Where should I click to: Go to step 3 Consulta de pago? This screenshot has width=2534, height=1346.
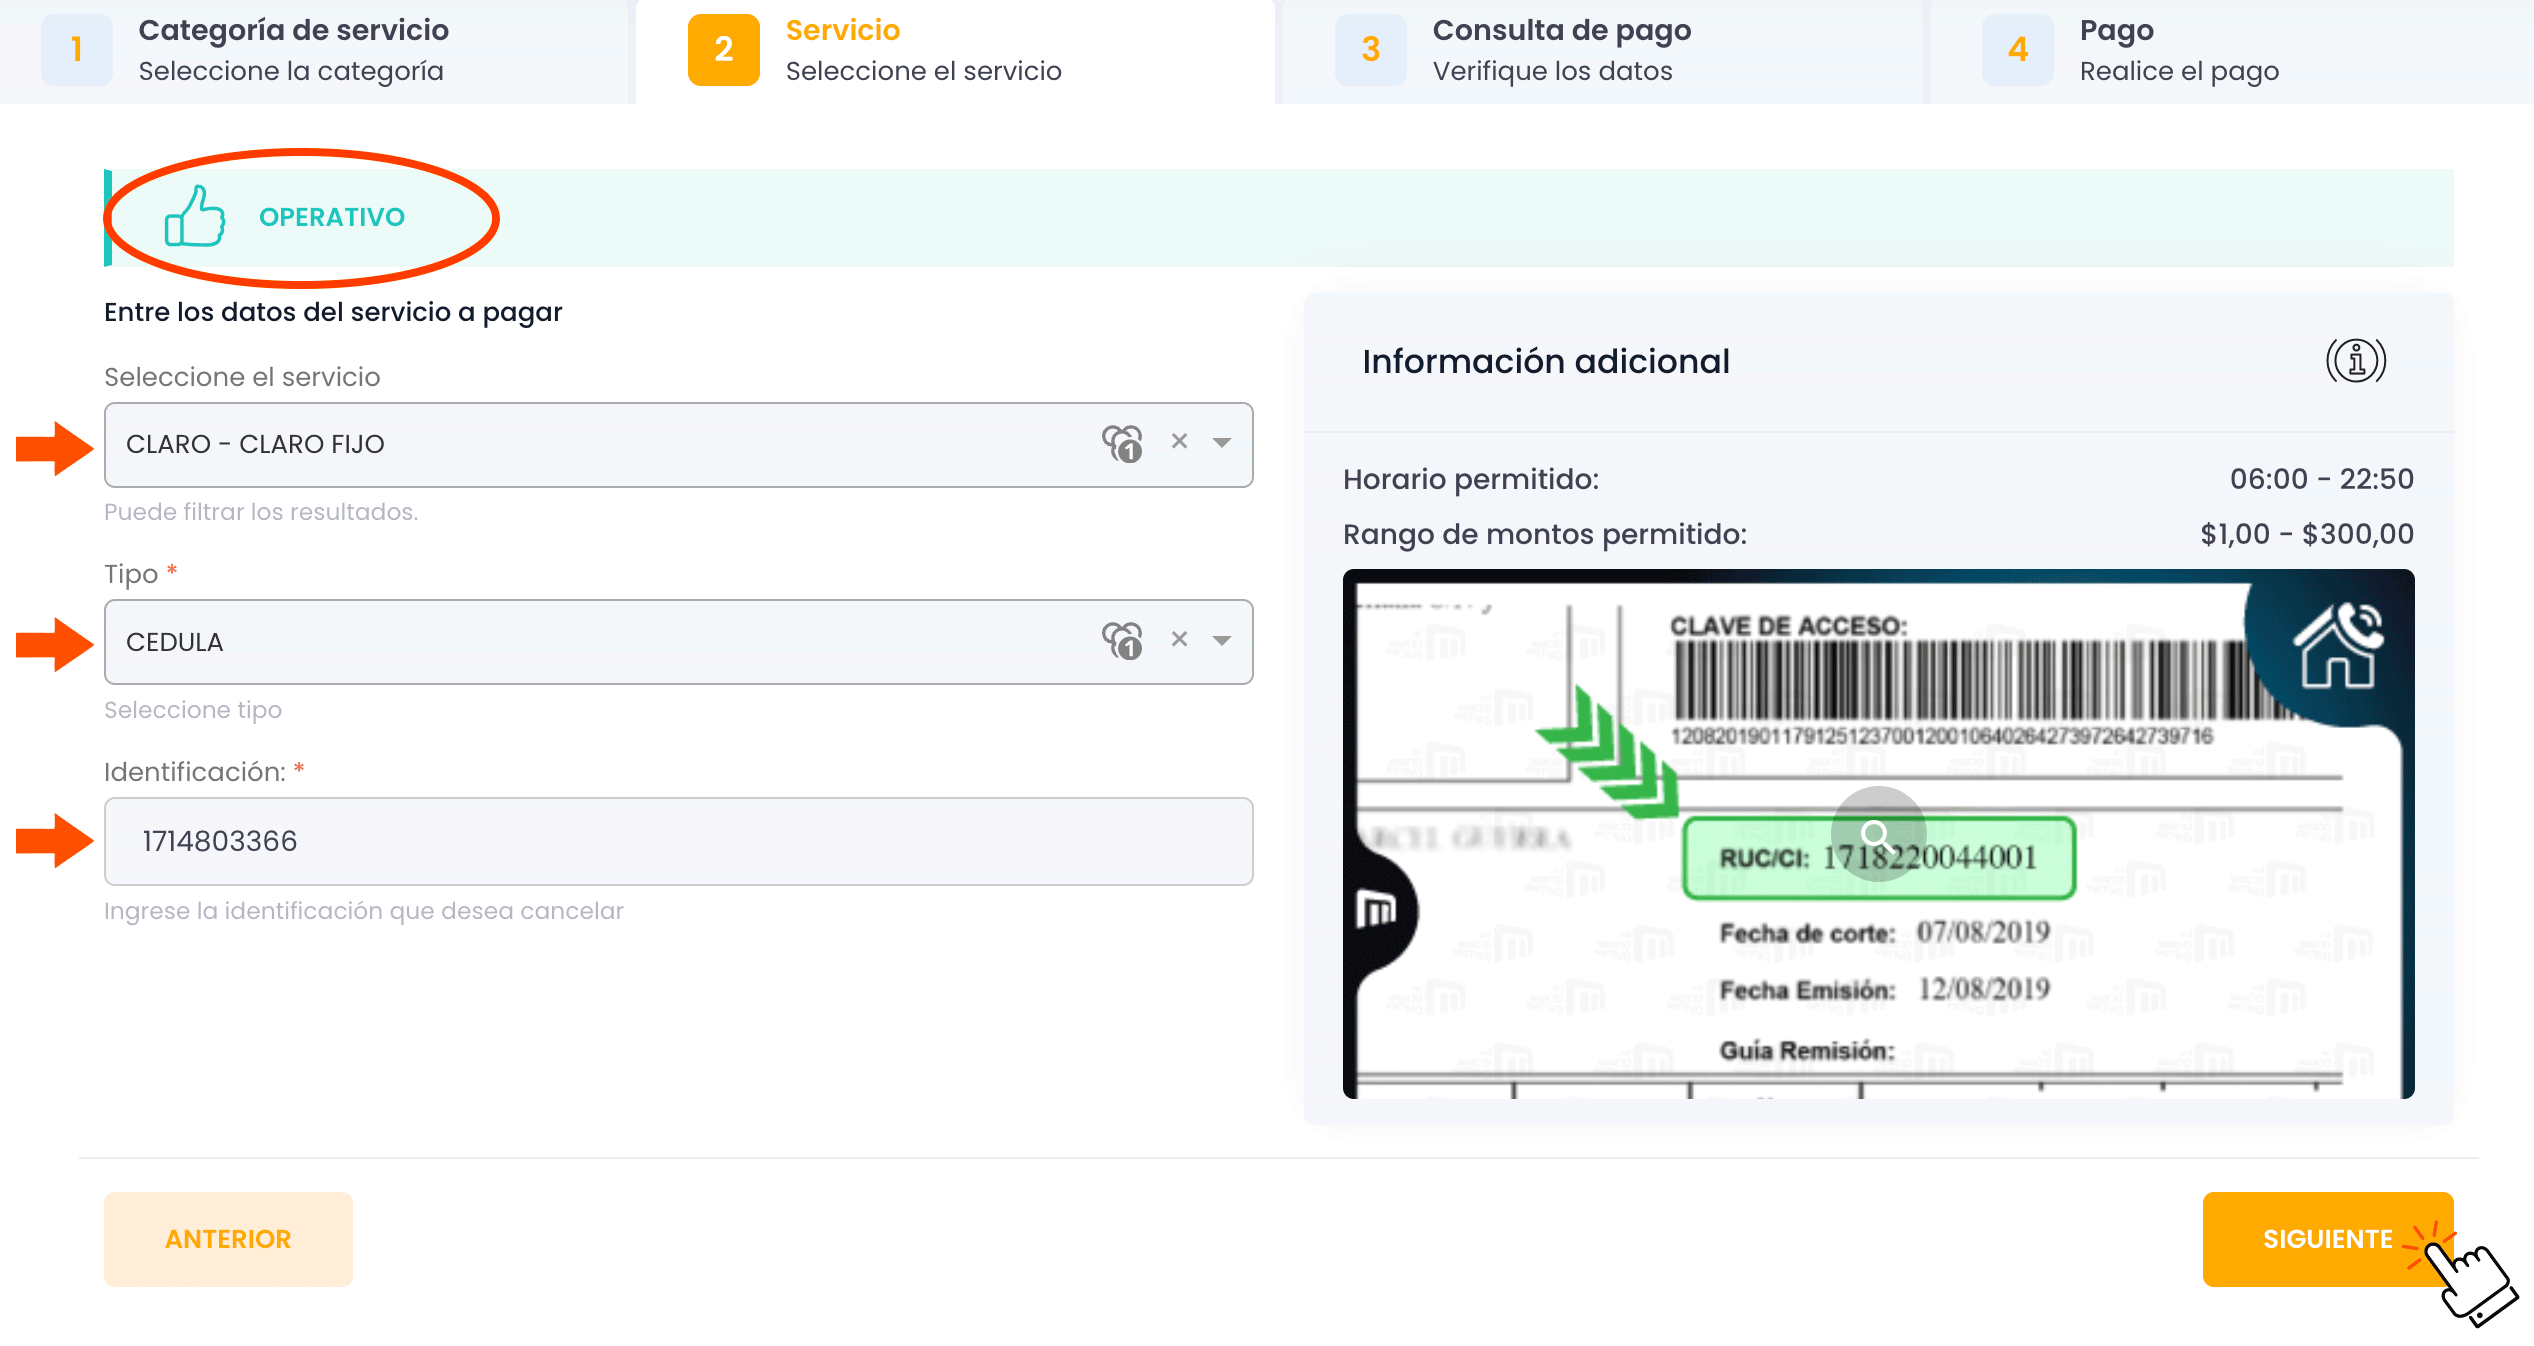(x=1601, y=51)
